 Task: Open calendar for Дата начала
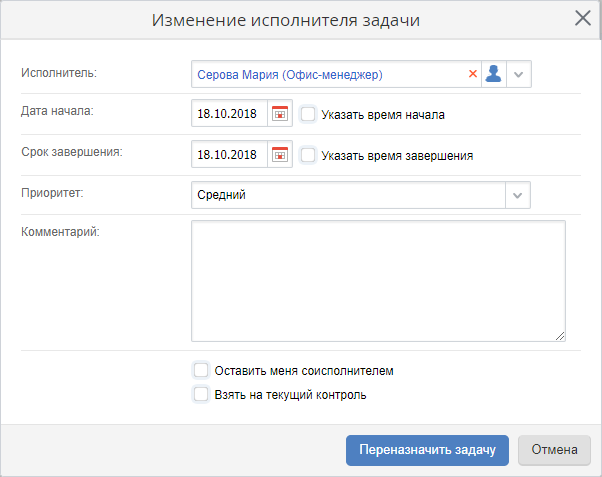[x=280, y=113]
